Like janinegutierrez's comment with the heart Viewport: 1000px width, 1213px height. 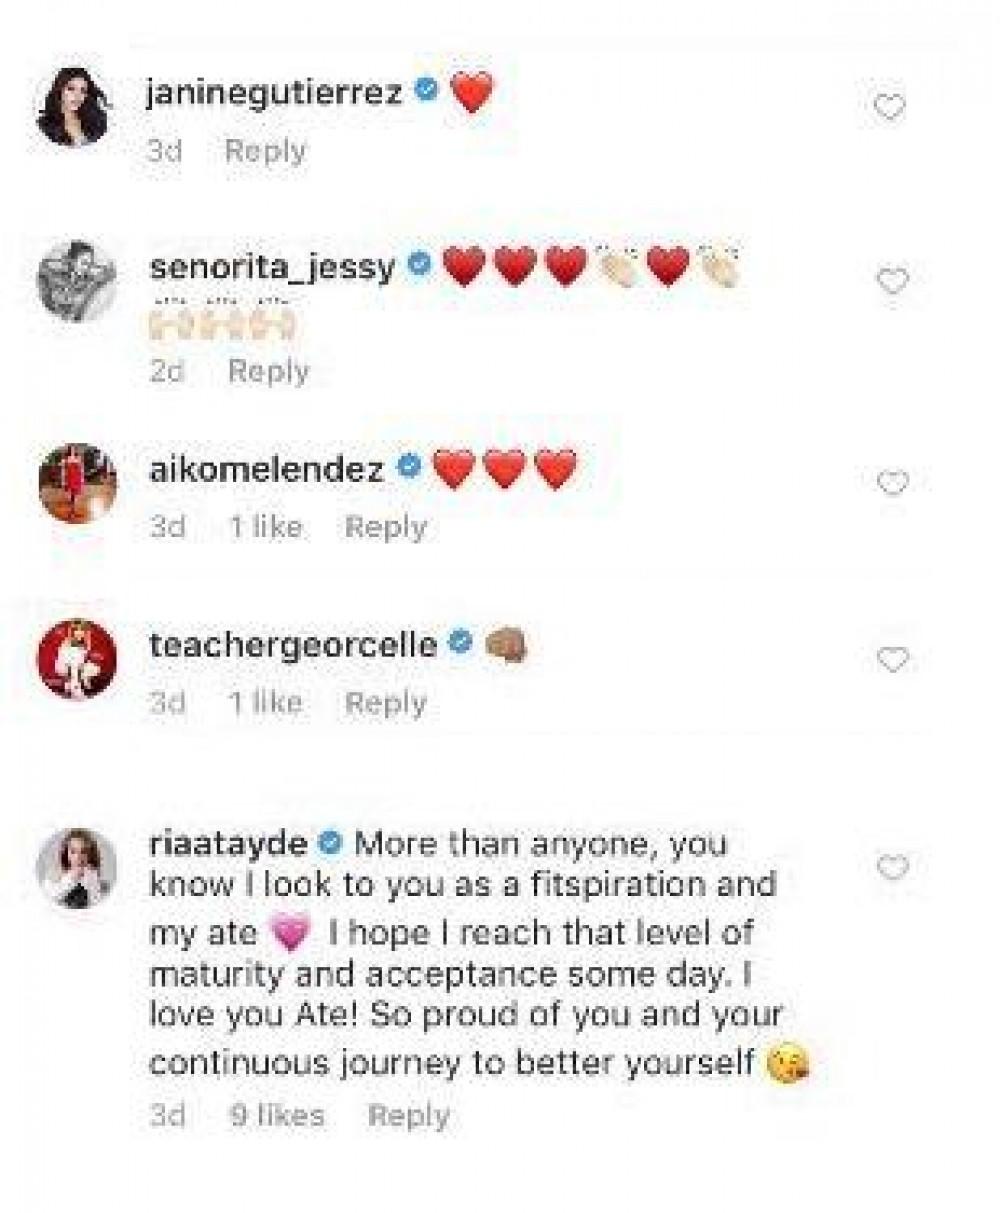pyautogui.click(x=889, y=107)
